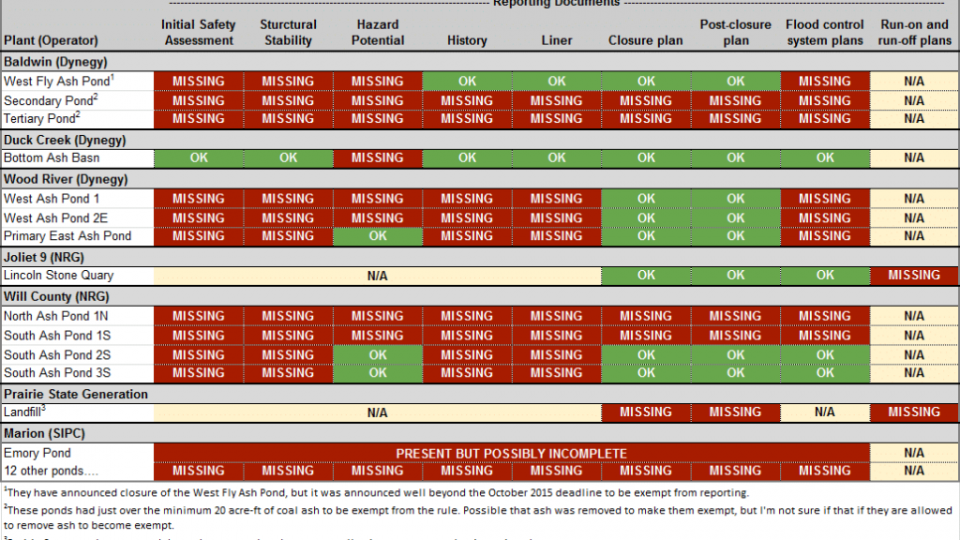Click the 'Closure plan' column header
This screenshot has width=960, height=540.
point(645,40)
